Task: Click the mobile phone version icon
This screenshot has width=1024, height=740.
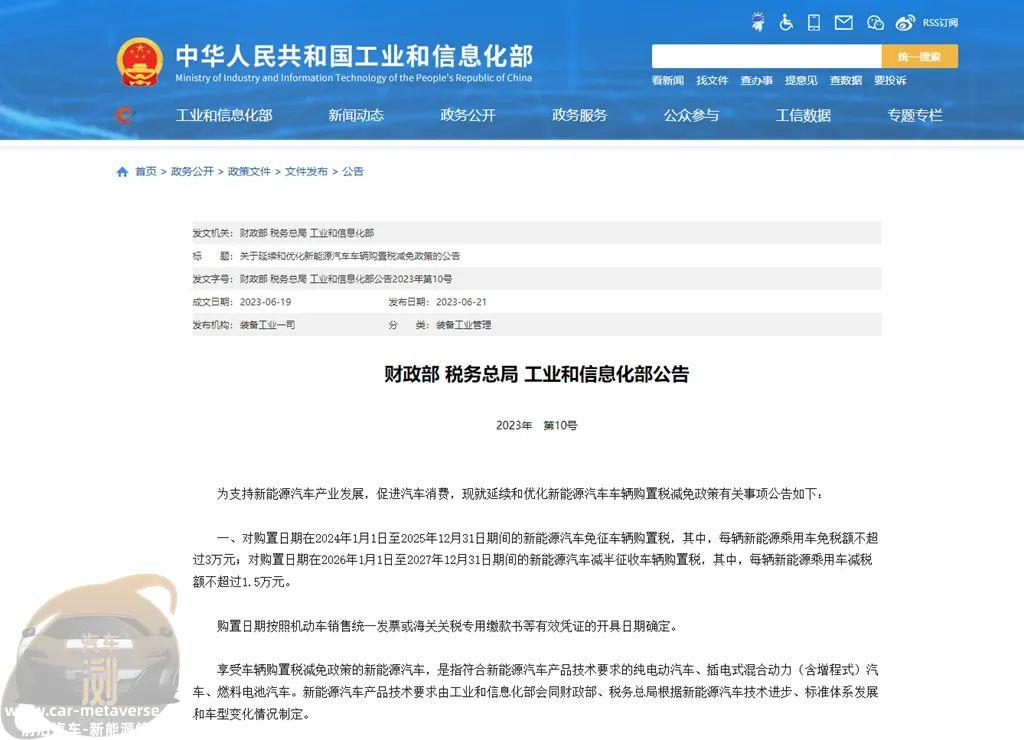Action: point(814,22)
